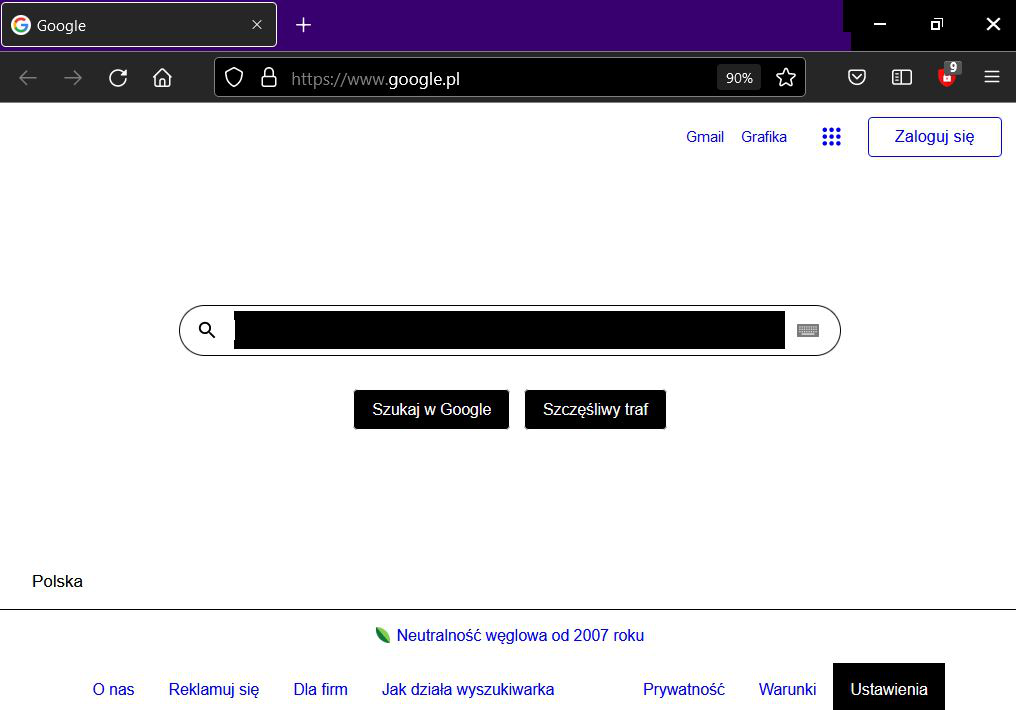Minimize the browser window
1016x710 pixels.
[x=879, y=25]
